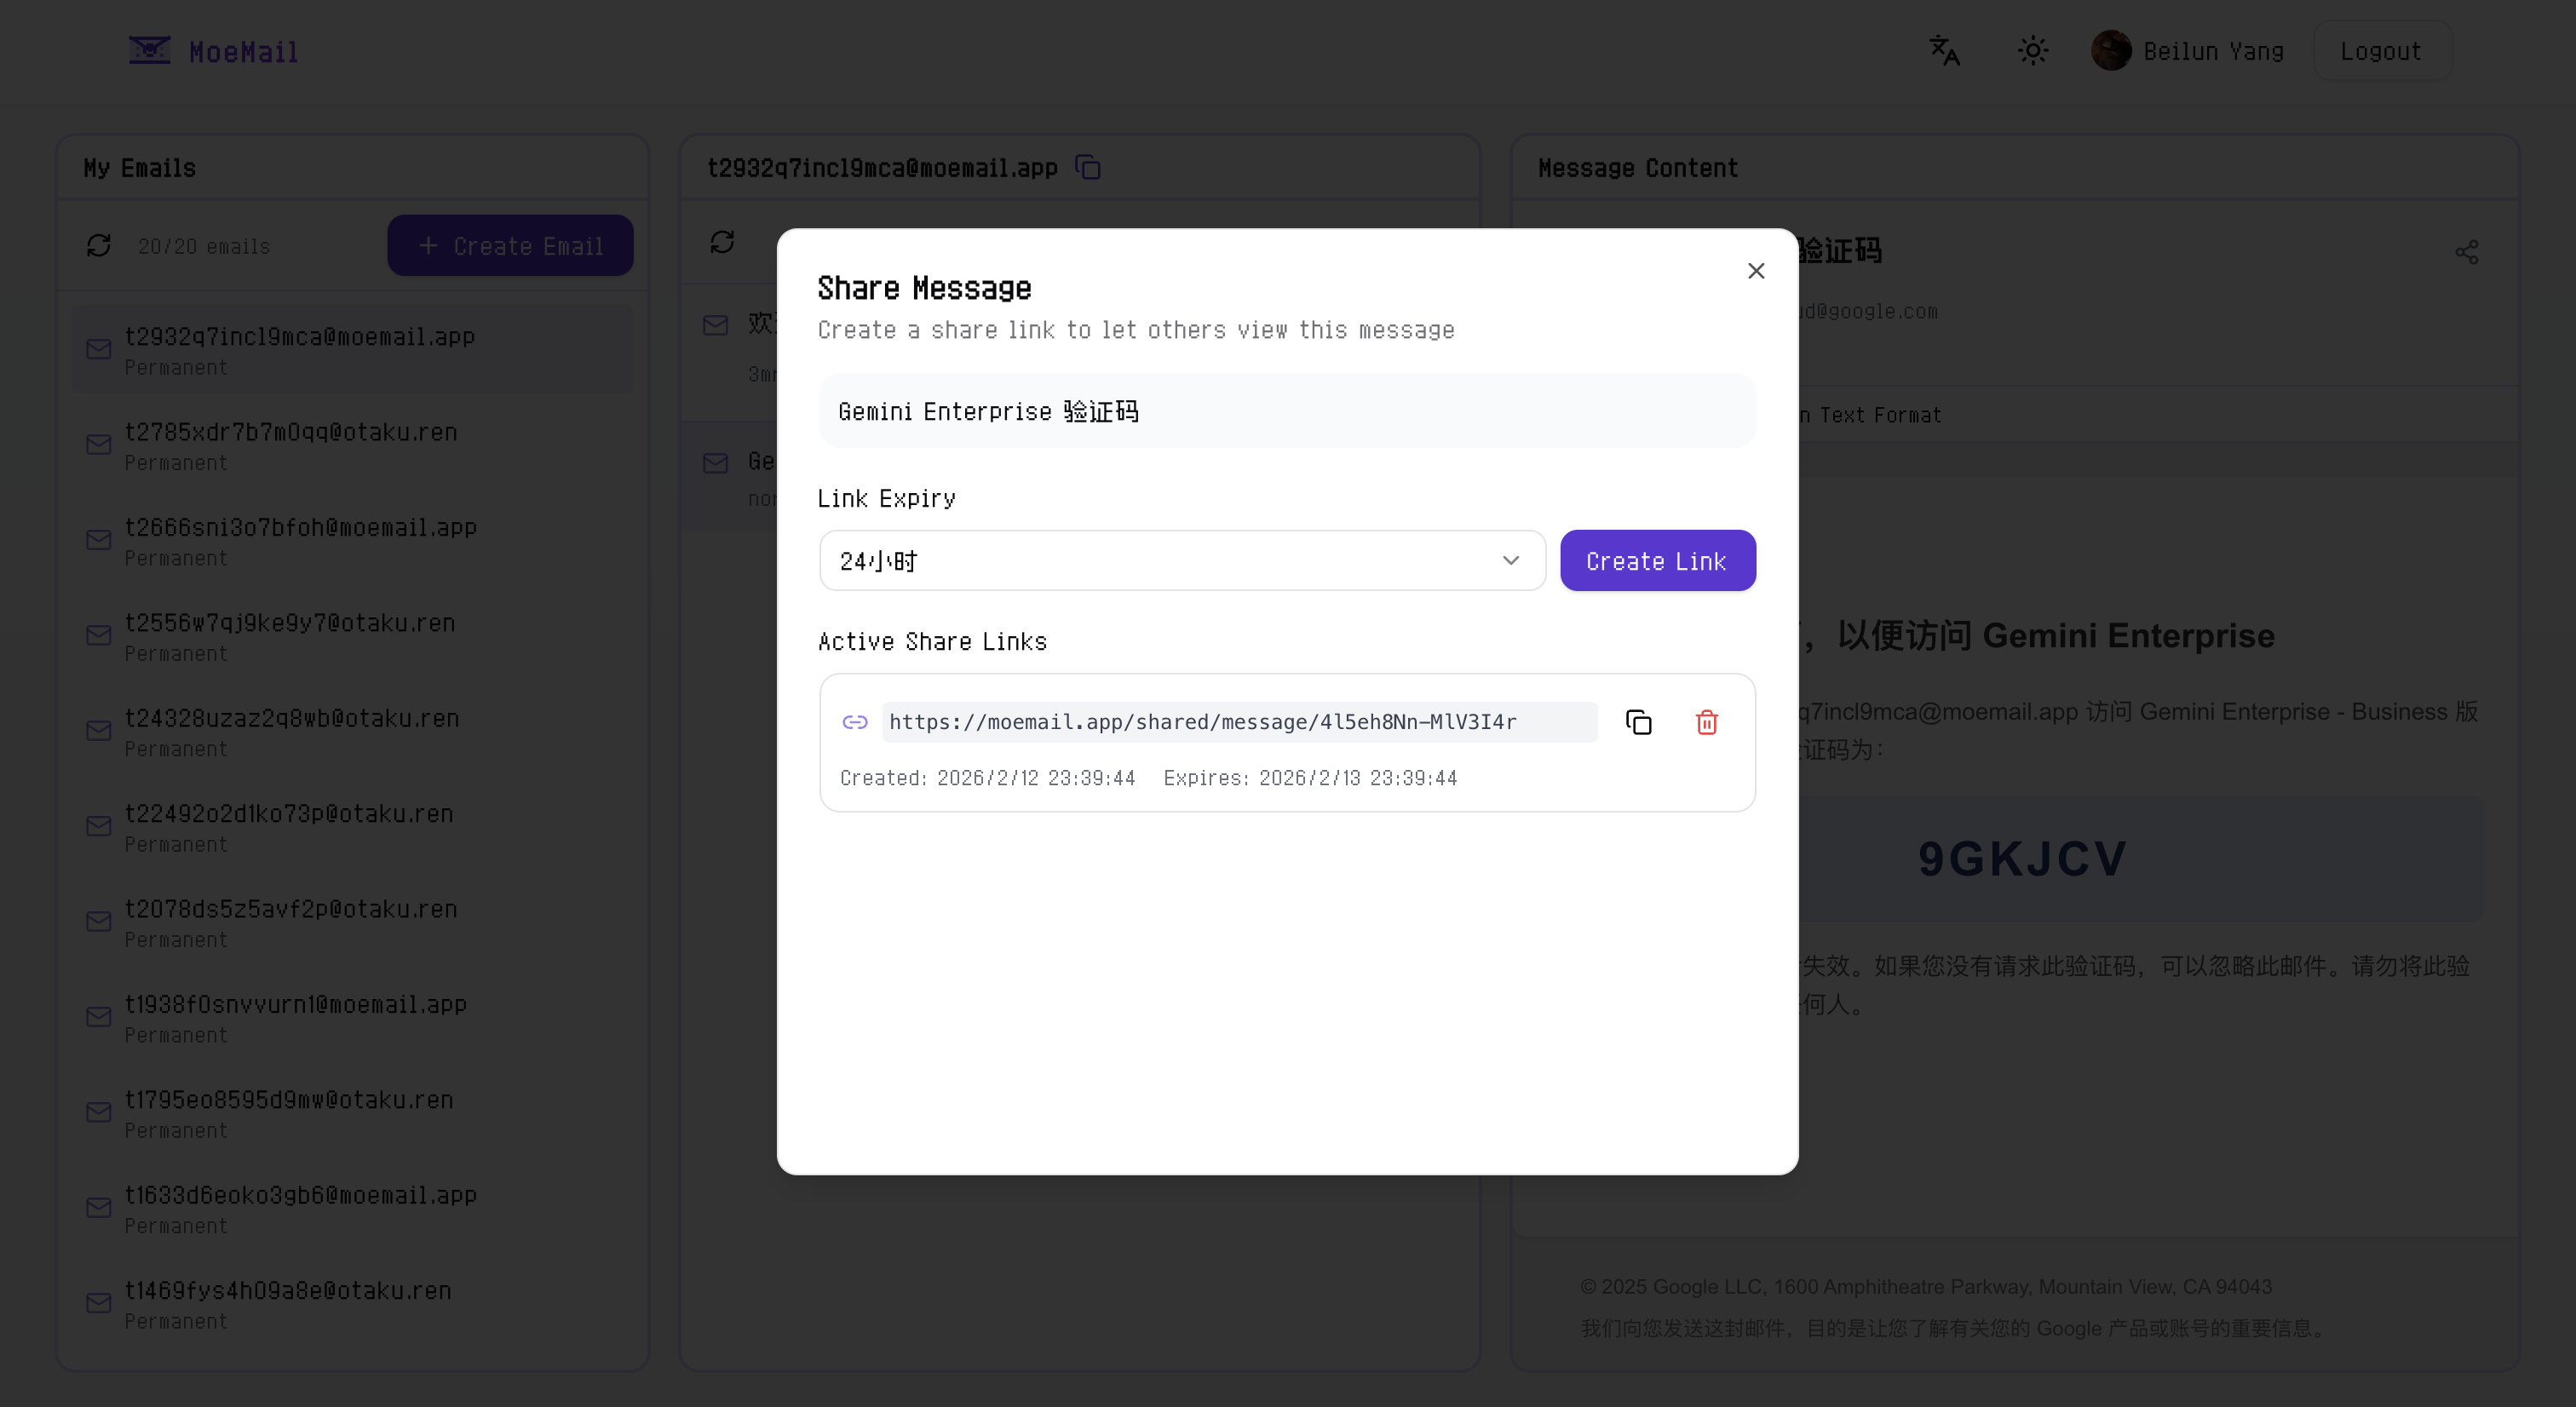Delete the active share link
The height and width of the screenshot is (1407, 2576).
point(1706,721)
